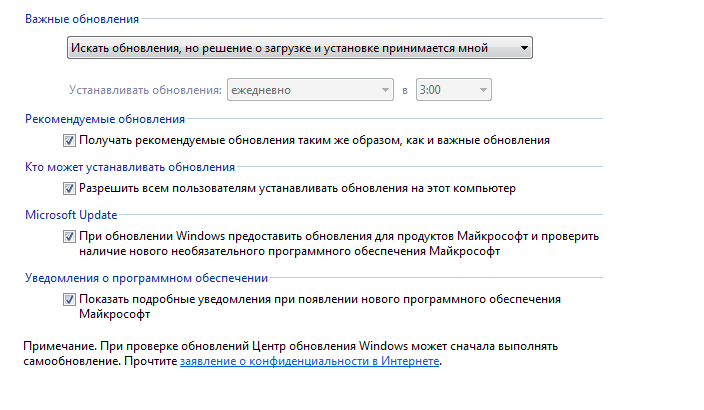Open the 'ежедневно' install schedule dropdown
Screen dimensions: 704x410
(310, 90)
